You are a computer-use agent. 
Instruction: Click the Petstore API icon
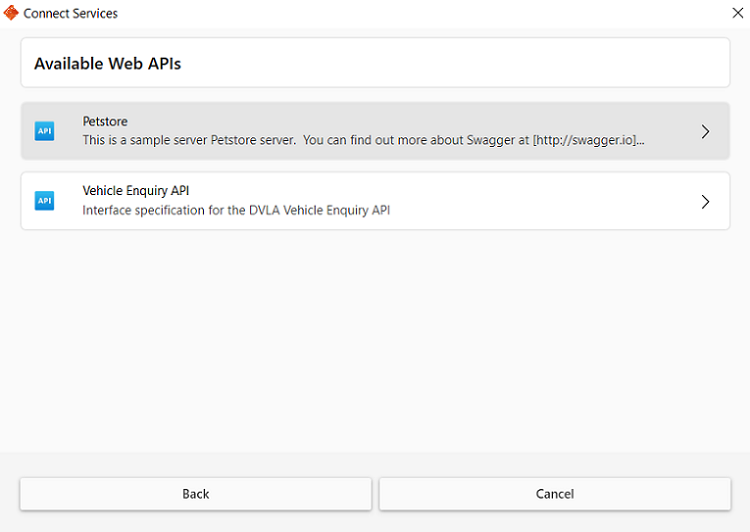44,131
